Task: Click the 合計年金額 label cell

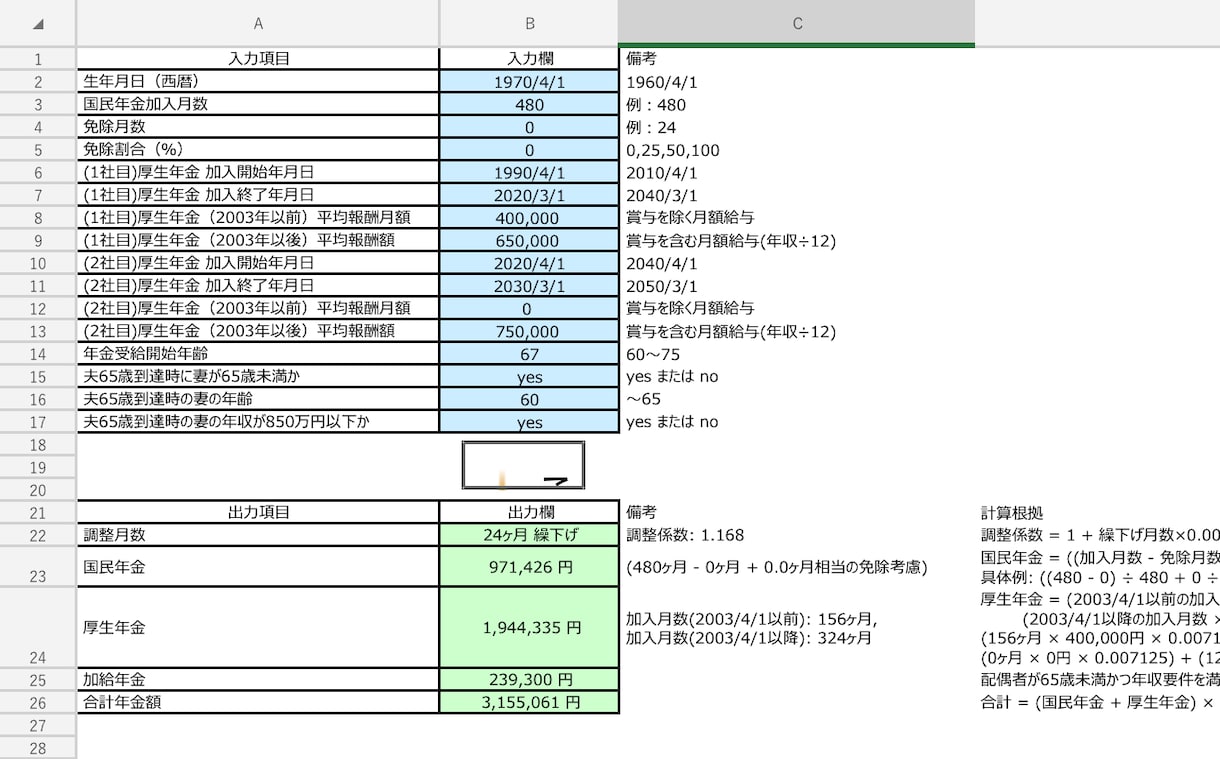Action: (x=258, y=702)
